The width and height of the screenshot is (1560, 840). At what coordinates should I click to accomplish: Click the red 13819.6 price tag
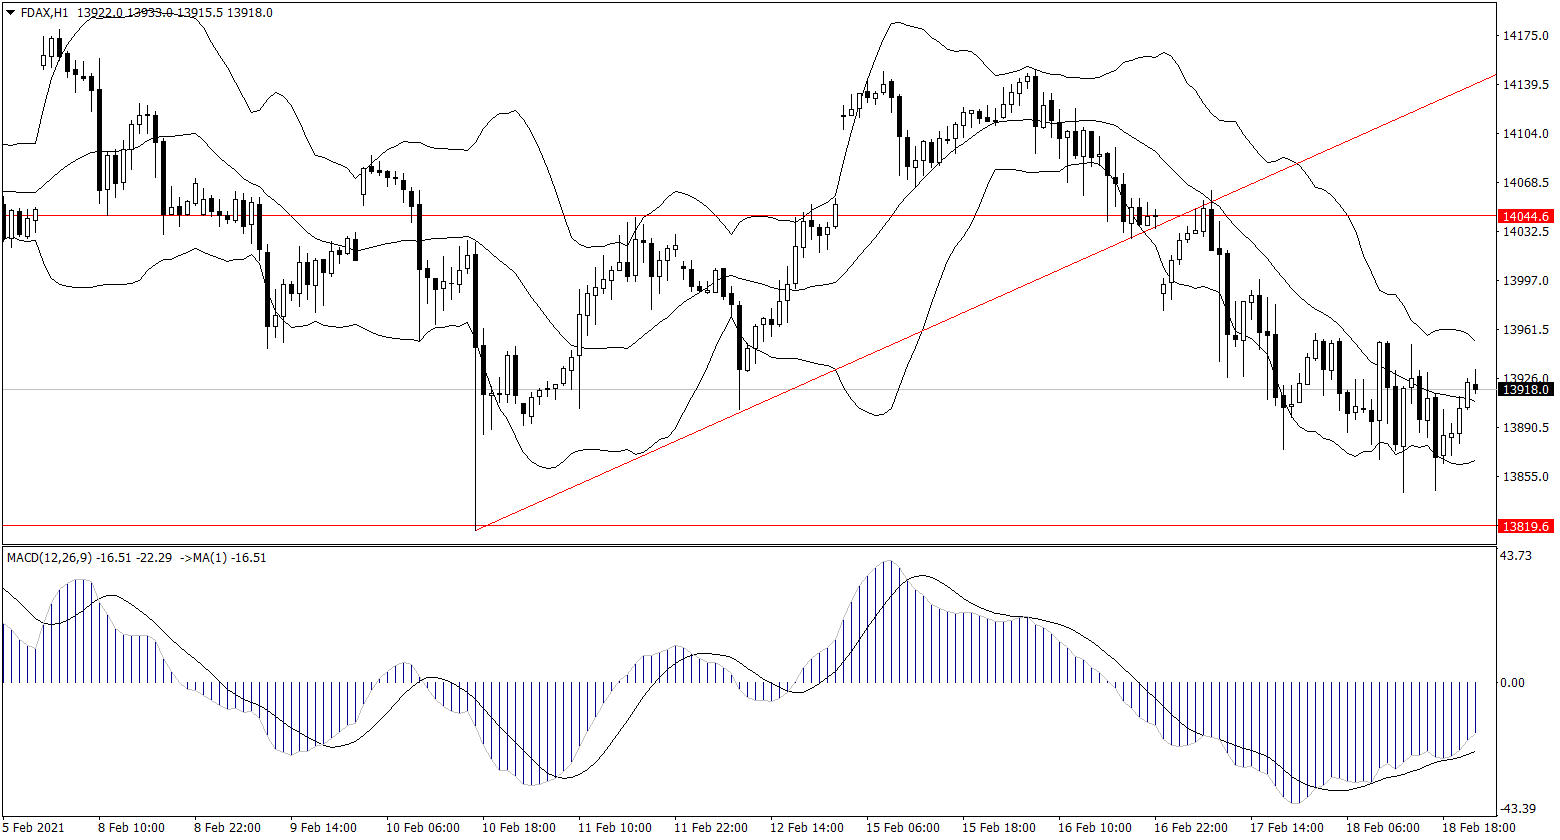[1525, 526]
